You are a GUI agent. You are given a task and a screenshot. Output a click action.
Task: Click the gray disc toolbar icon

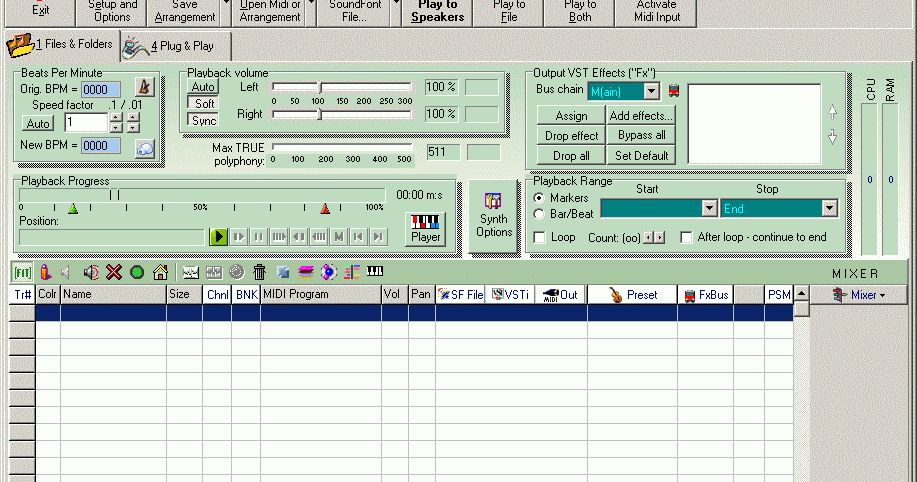pos(236,272)
